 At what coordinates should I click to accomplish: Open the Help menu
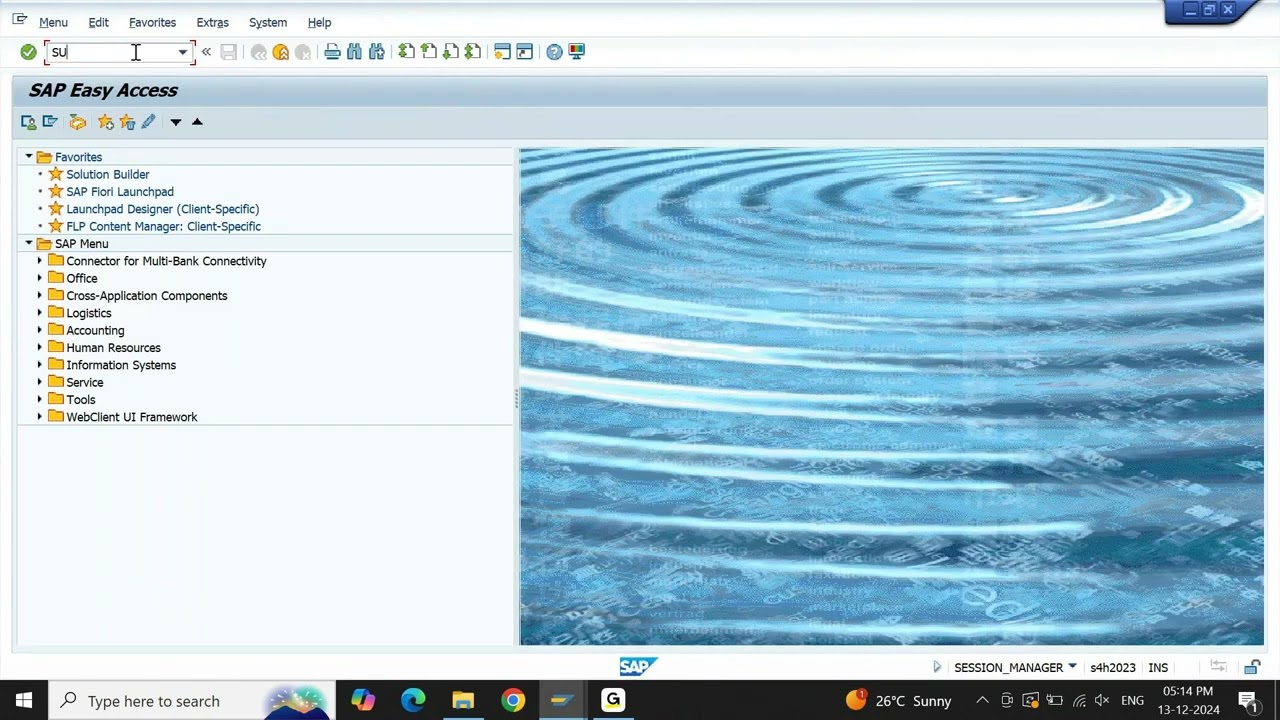coord(319,22)
